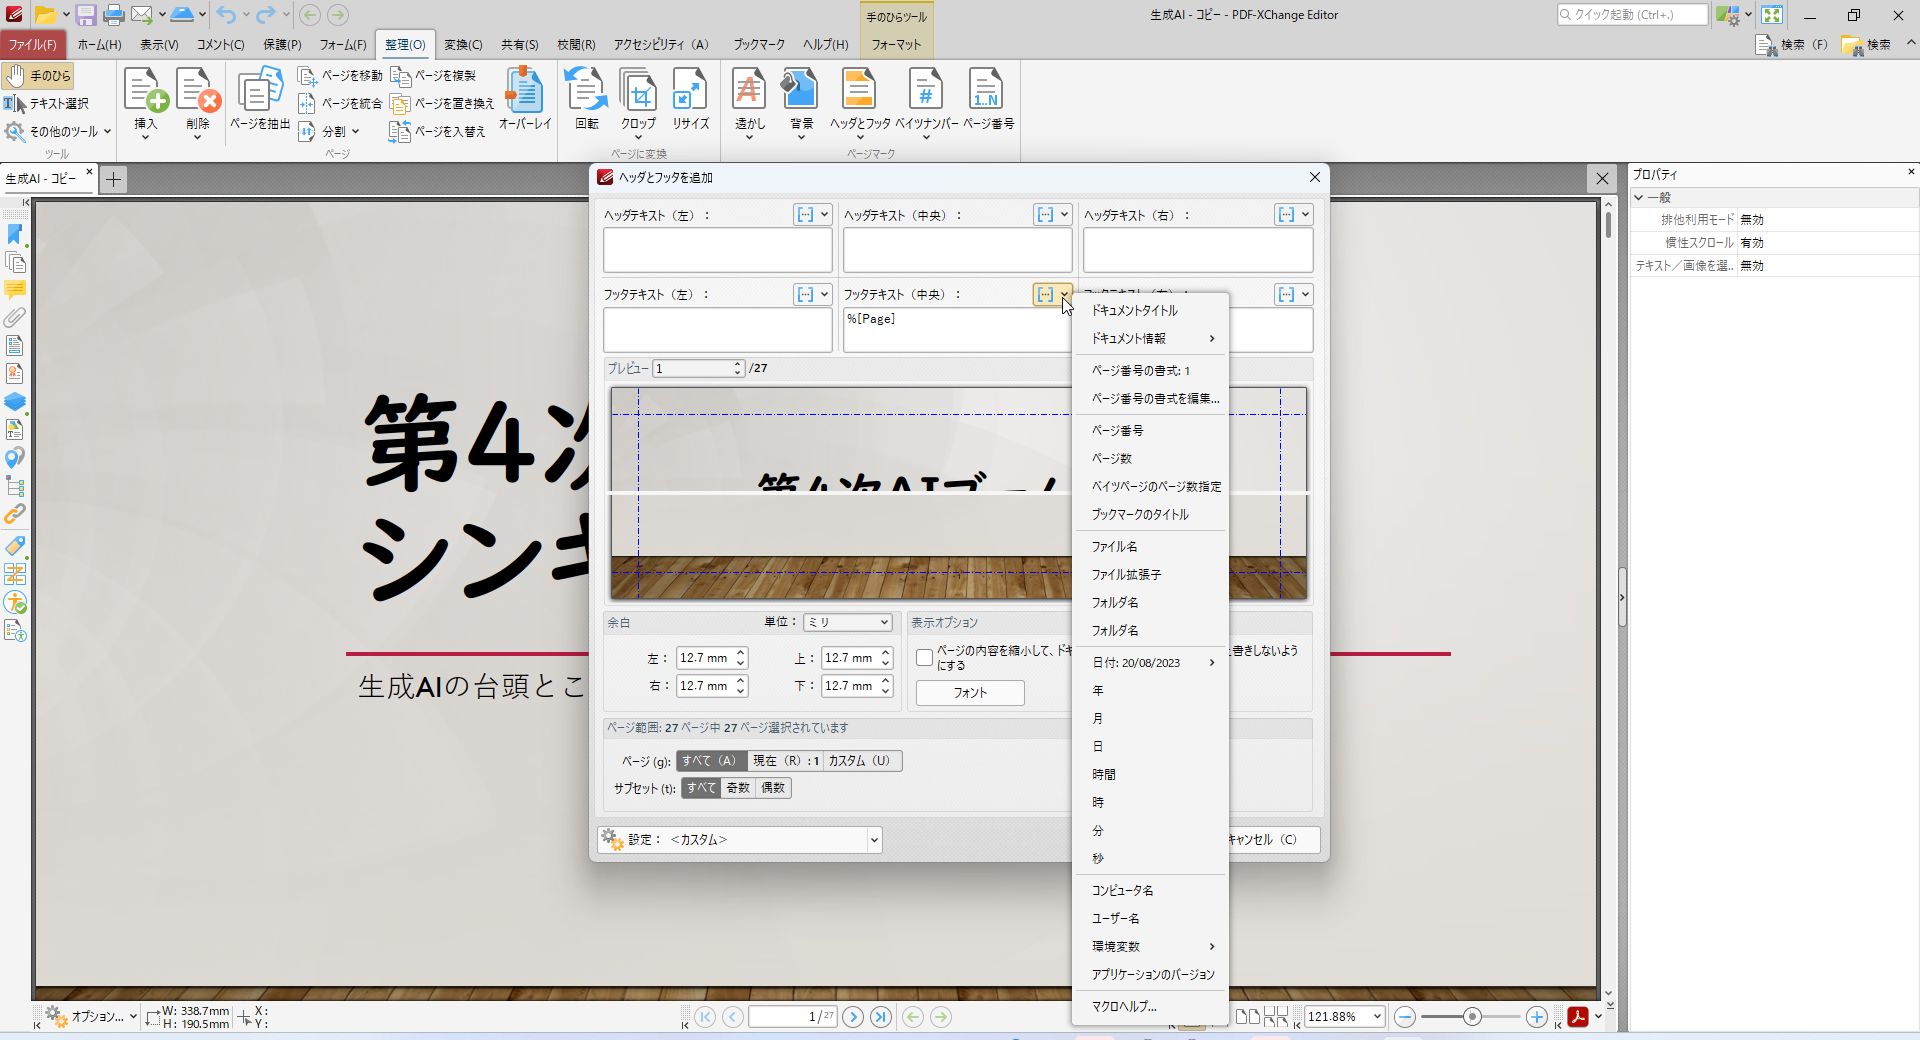Viewport: 1920px width, 1040px height.
Task: Select the Odd (奇数) subset option
Action: (x=738, y=788)
